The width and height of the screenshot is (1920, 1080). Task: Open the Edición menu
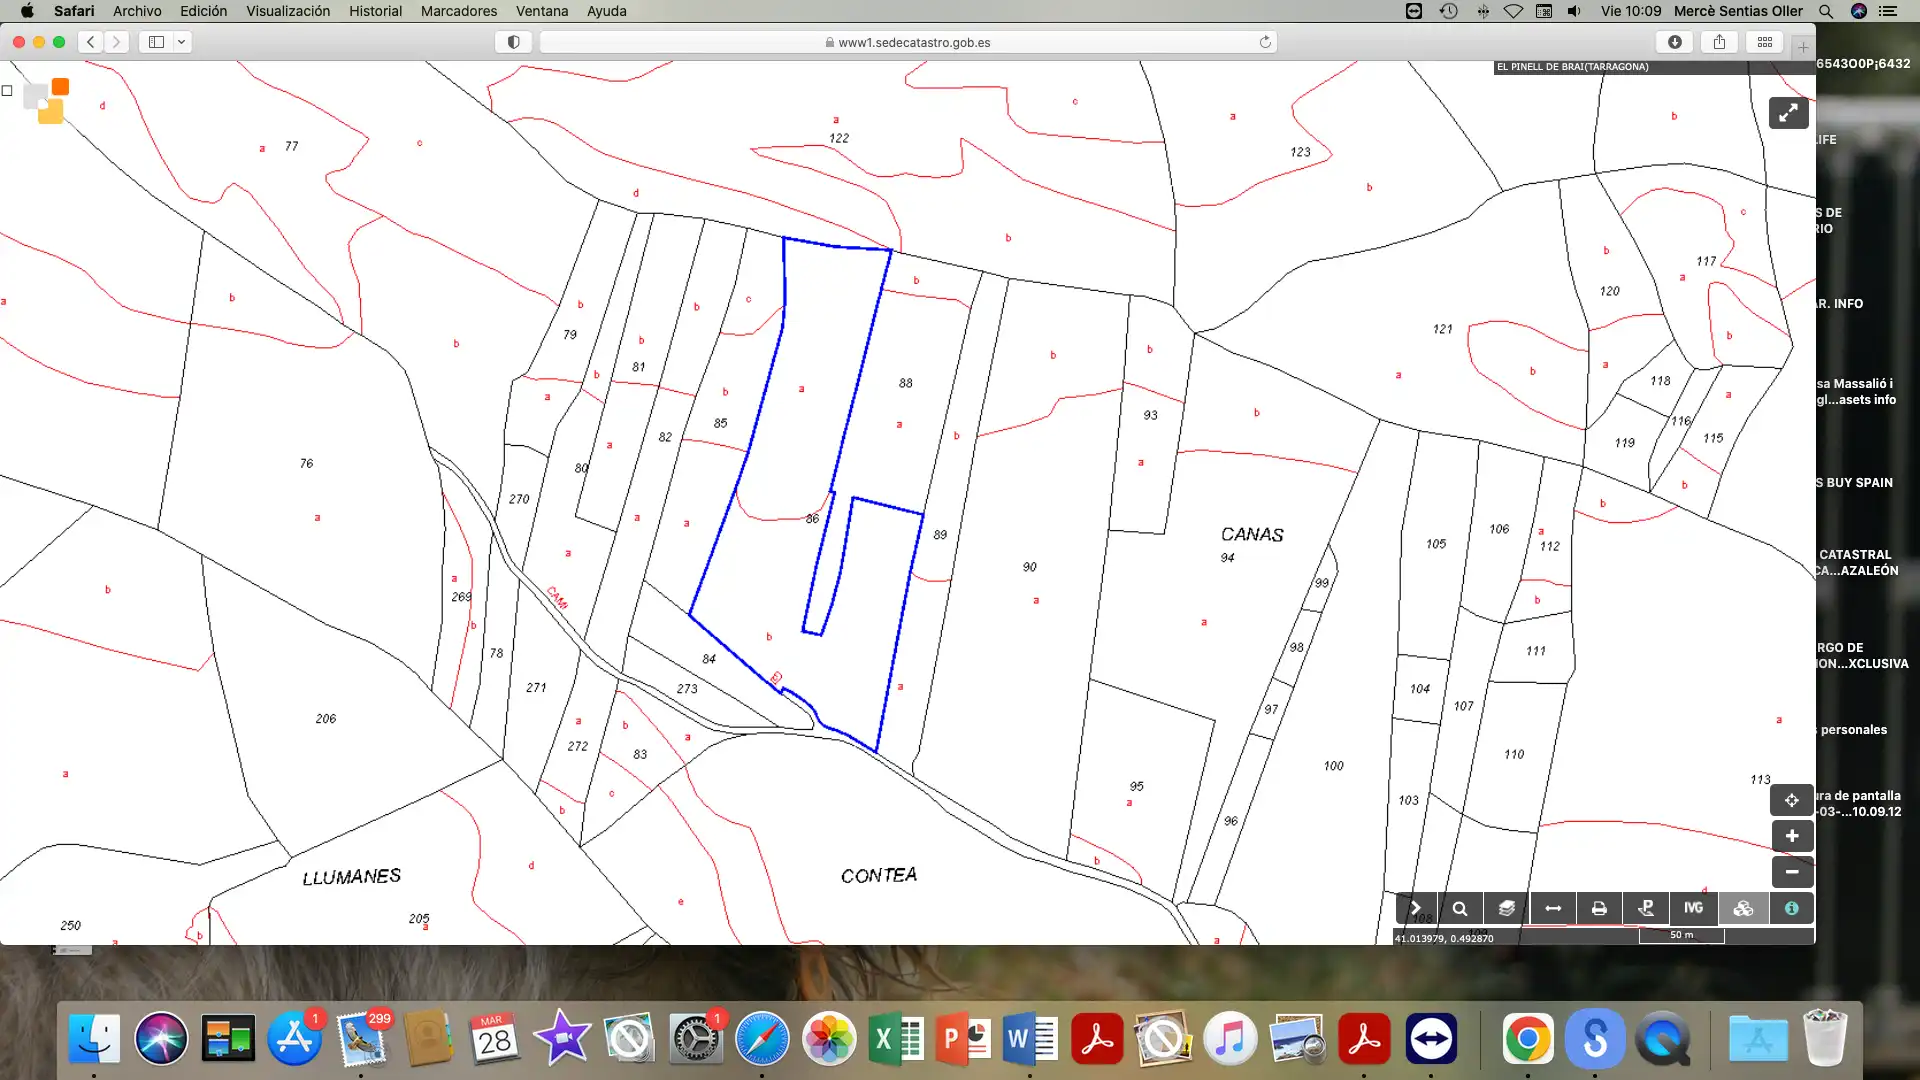pyautogui.click(x=203, y=11)
